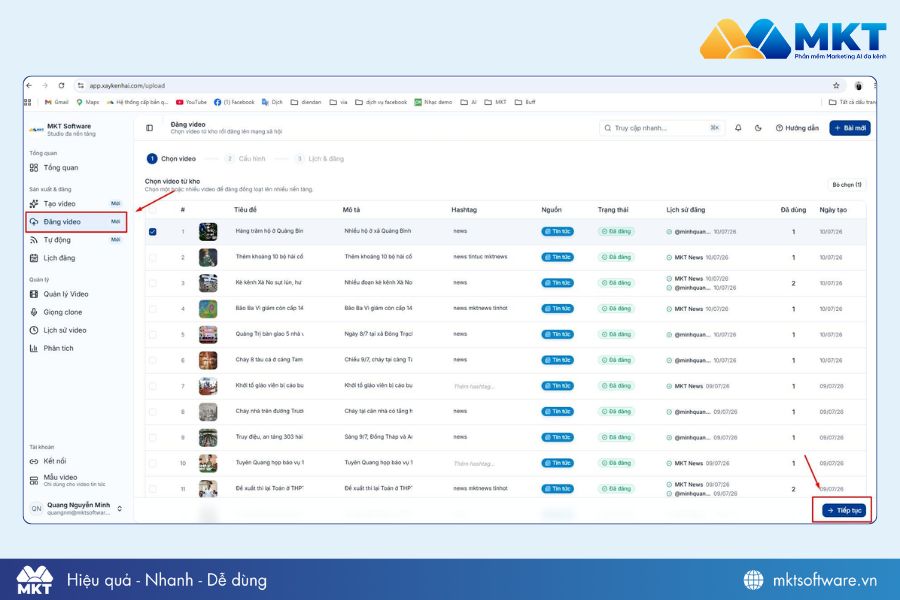This screenshot has height=600, width=900.
Task: Click the notification bell icon
Action: pyautogui.click(x=738, y=128)
